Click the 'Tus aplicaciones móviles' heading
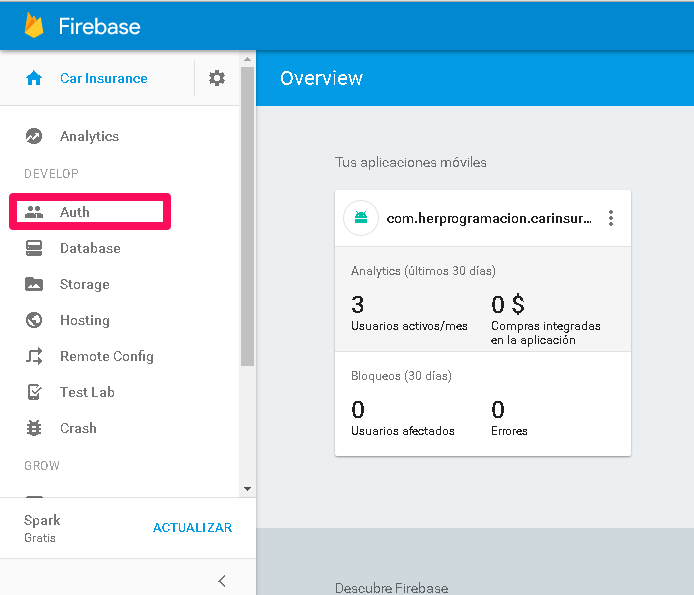 [411, 162]
